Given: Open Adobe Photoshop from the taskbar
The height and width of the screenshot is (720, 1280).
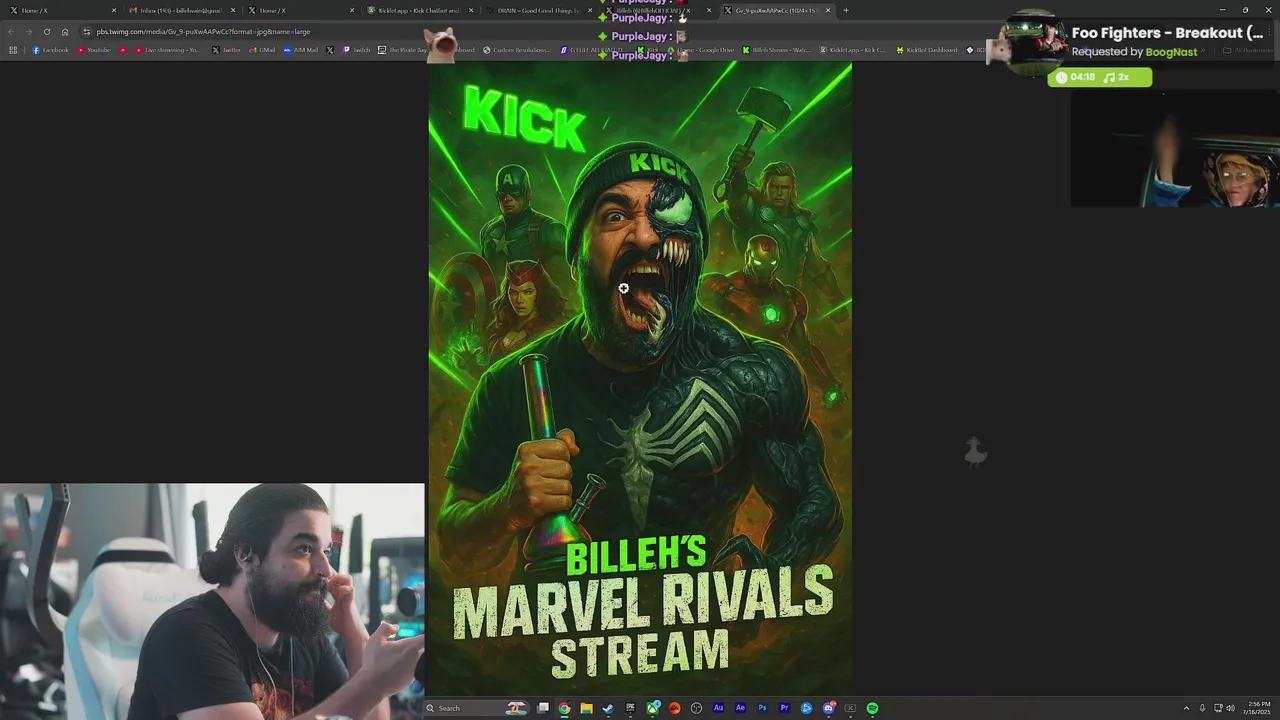Looking at the screenshot, I should [762, 708].
